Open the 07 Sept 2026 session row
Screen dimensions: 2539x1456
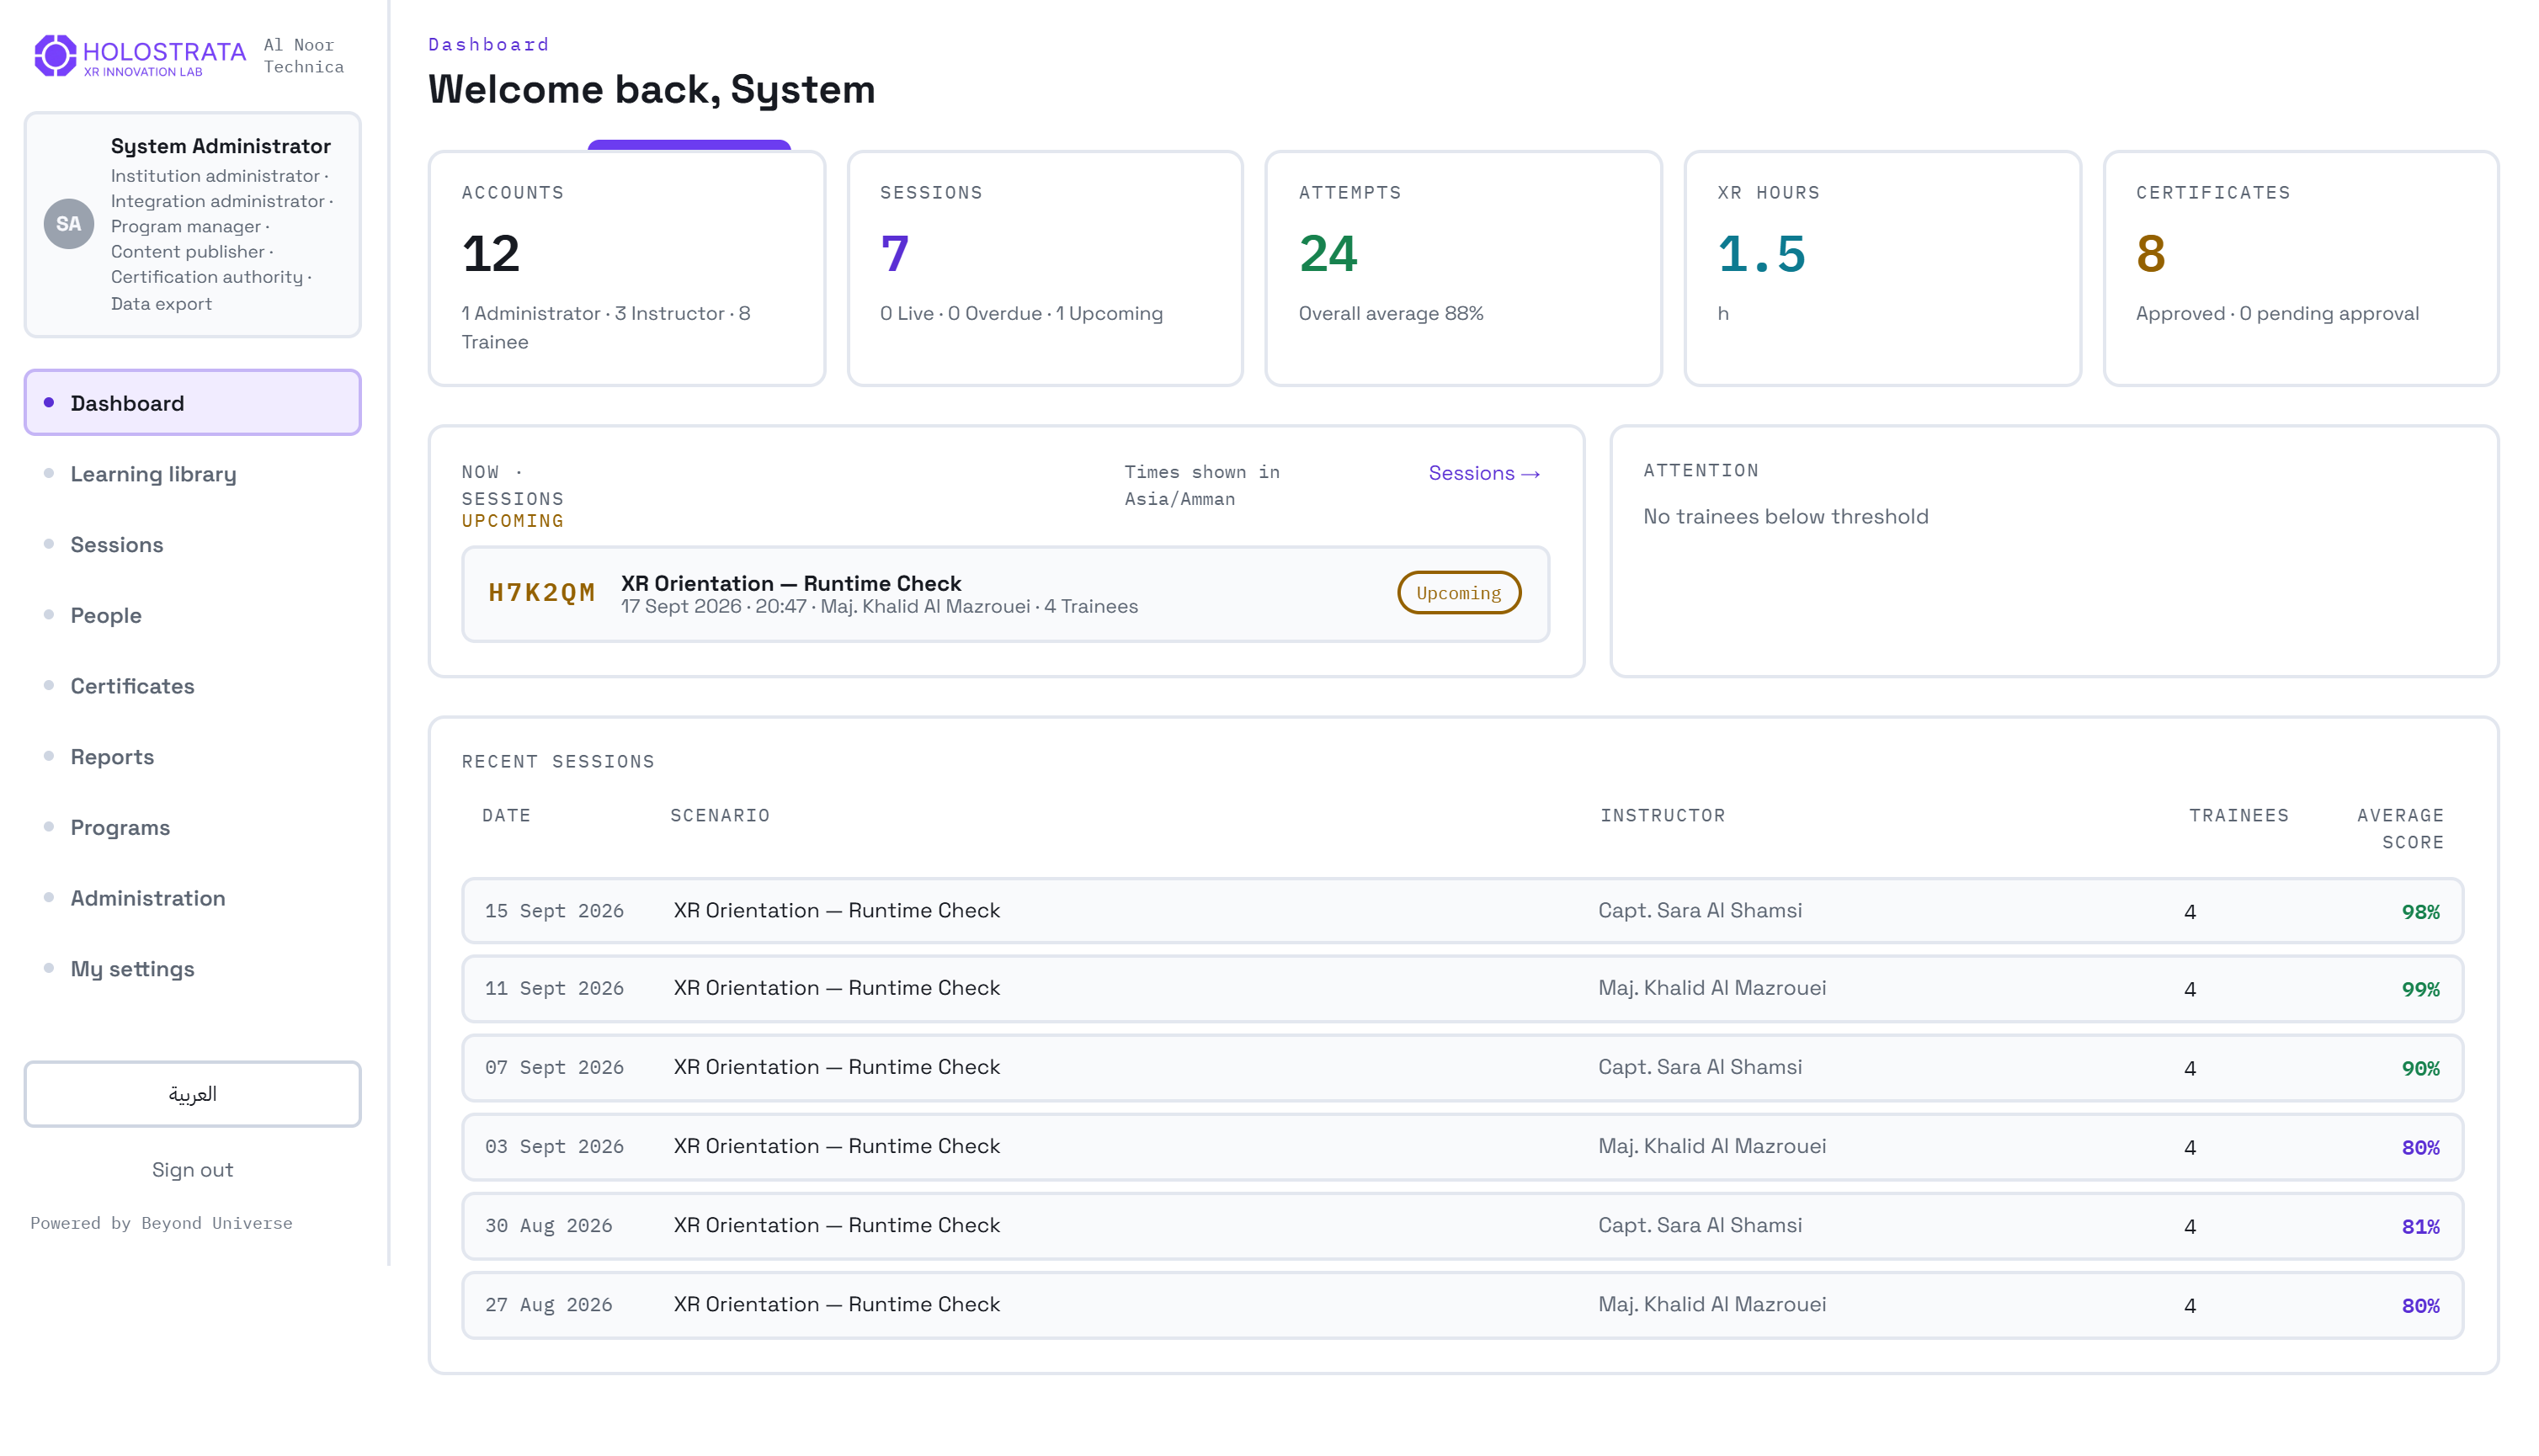point(1463,1068)
